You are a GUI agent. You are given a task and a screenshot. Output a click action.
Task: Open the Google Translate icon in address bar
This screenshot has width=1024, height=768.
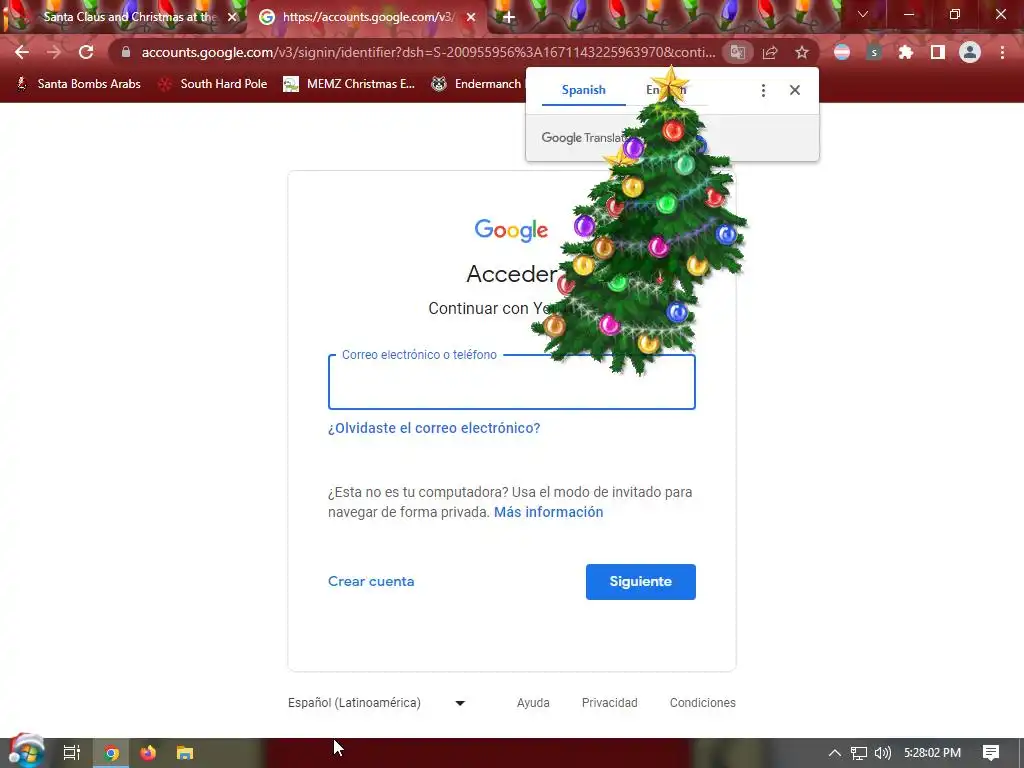pos(738,52)
